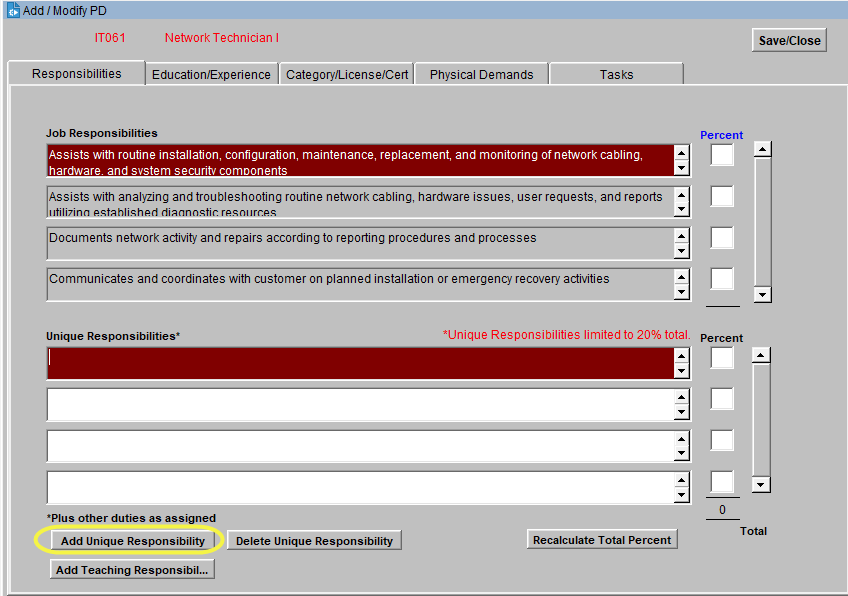Click Add Teaching Responsibil... button

(132, 569)
